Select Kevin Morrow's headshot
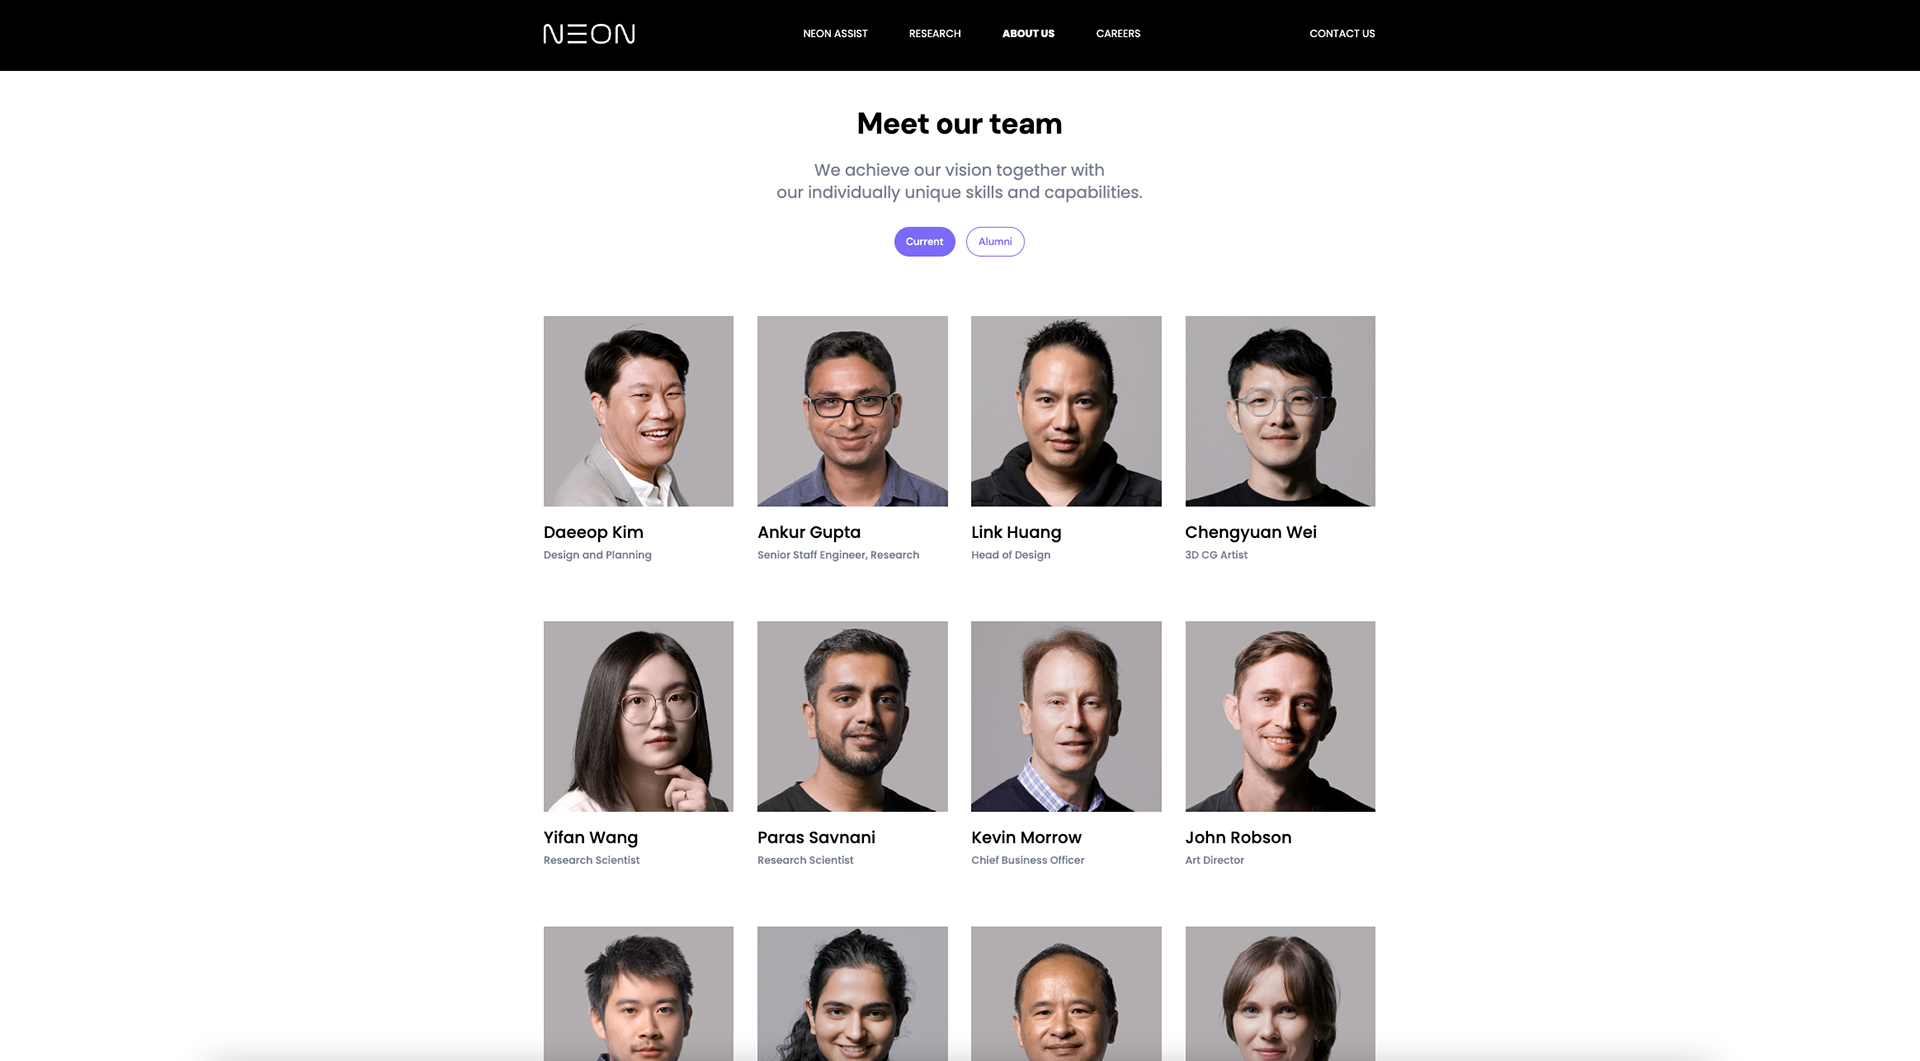 (x=1066, y=716)
